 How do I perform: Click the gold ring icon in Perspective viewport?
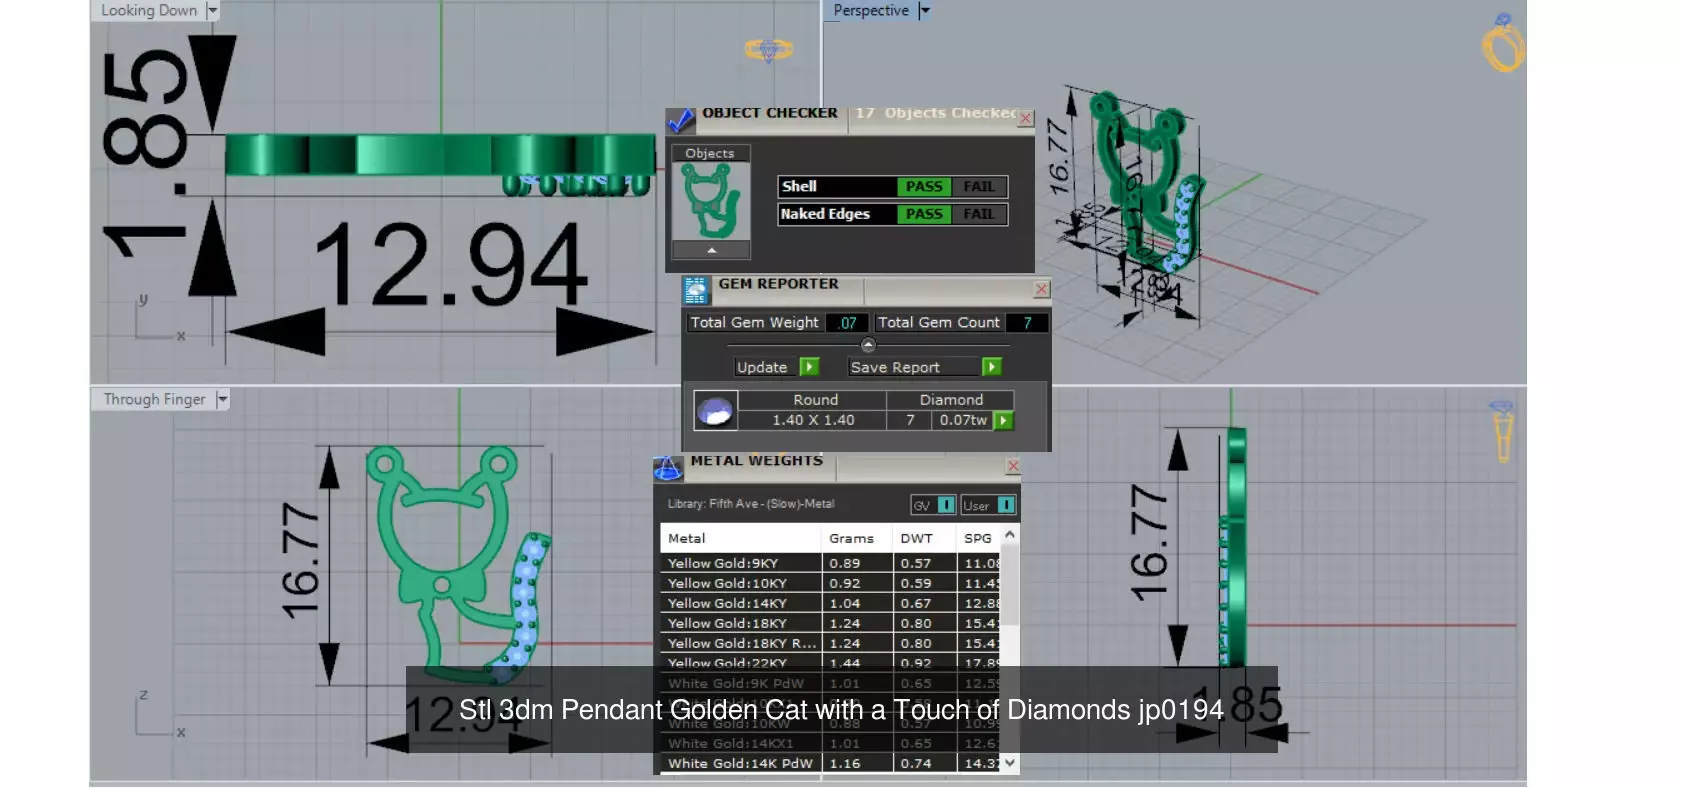(1503, 43)
